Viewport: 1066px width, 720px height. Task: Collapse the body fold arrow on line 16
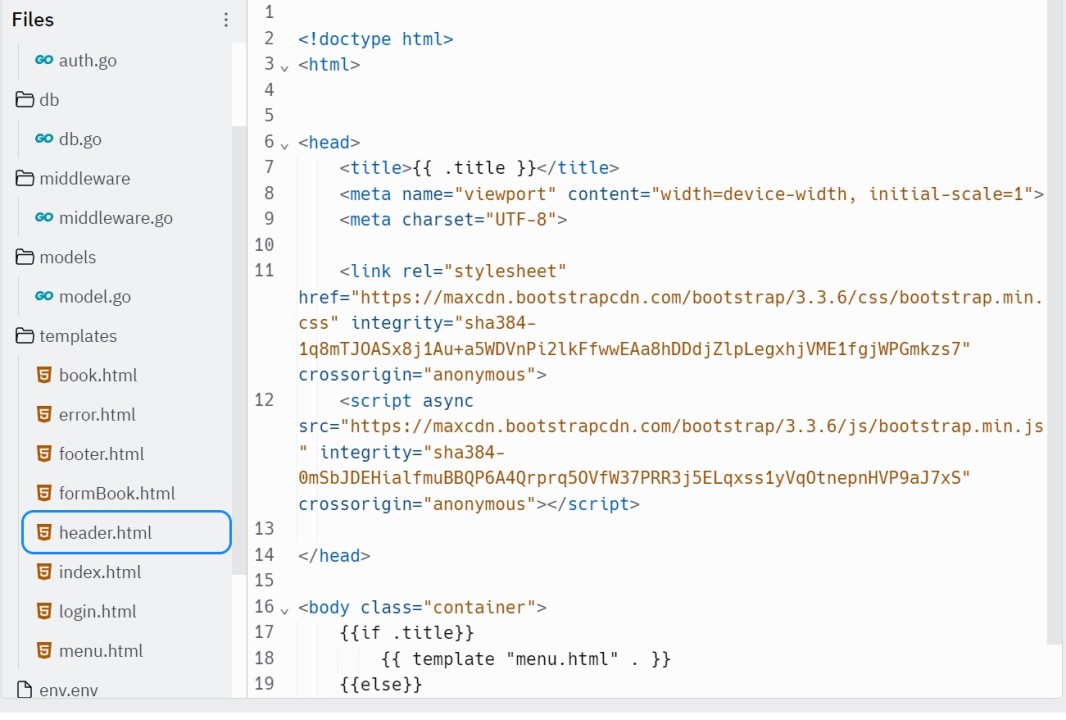(x=284, y=611)
